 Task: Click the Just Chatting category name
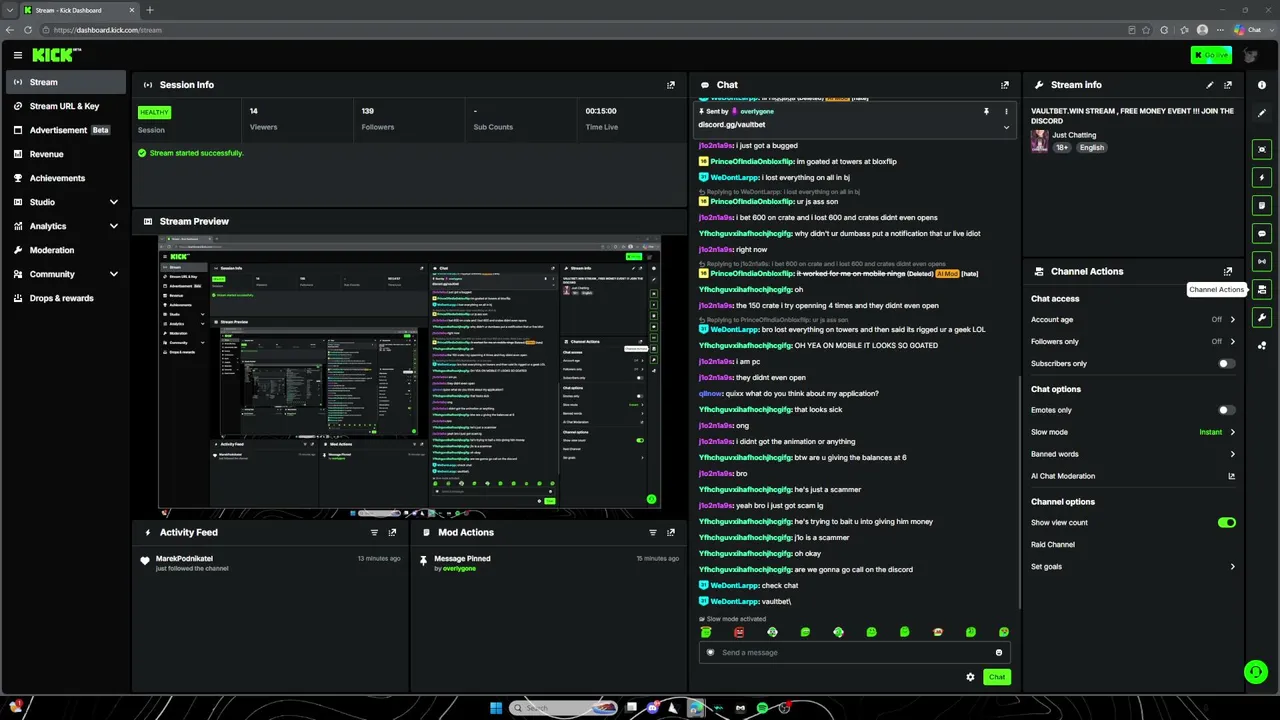pyautogui.click(x=1074, y=135)
